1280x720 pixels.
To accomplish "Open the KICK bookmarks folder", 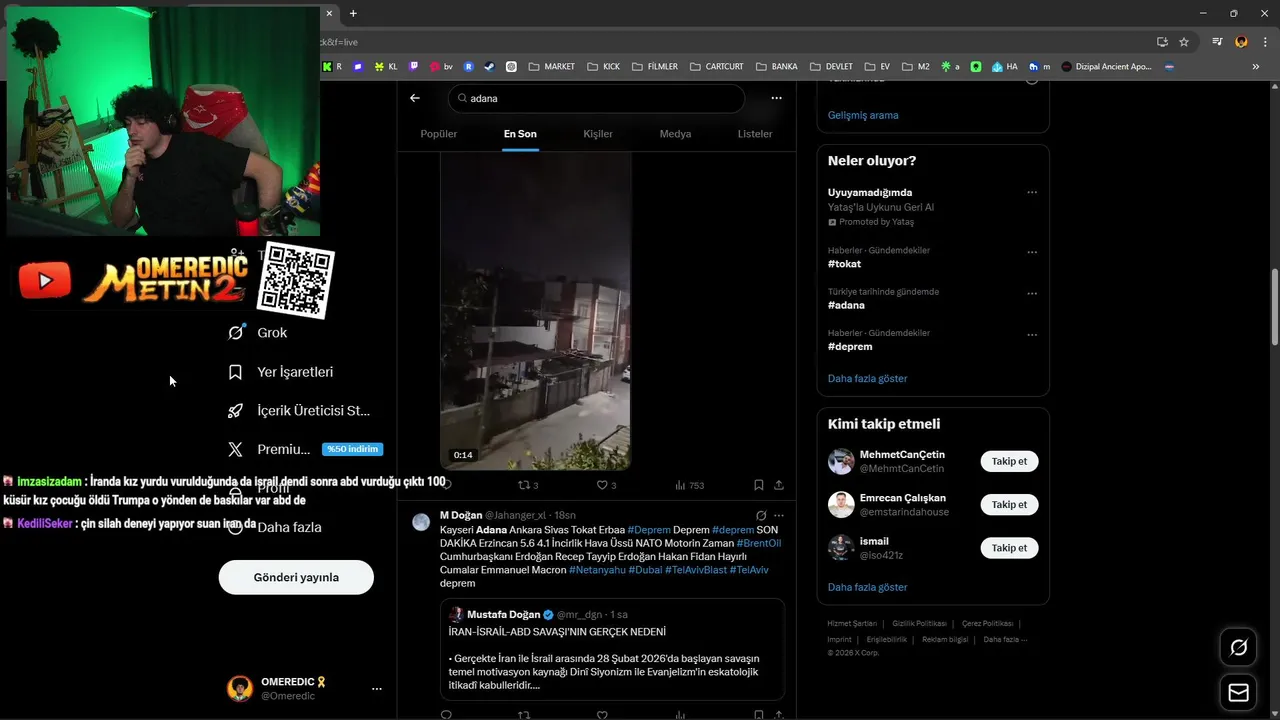I will pos(603,67).
